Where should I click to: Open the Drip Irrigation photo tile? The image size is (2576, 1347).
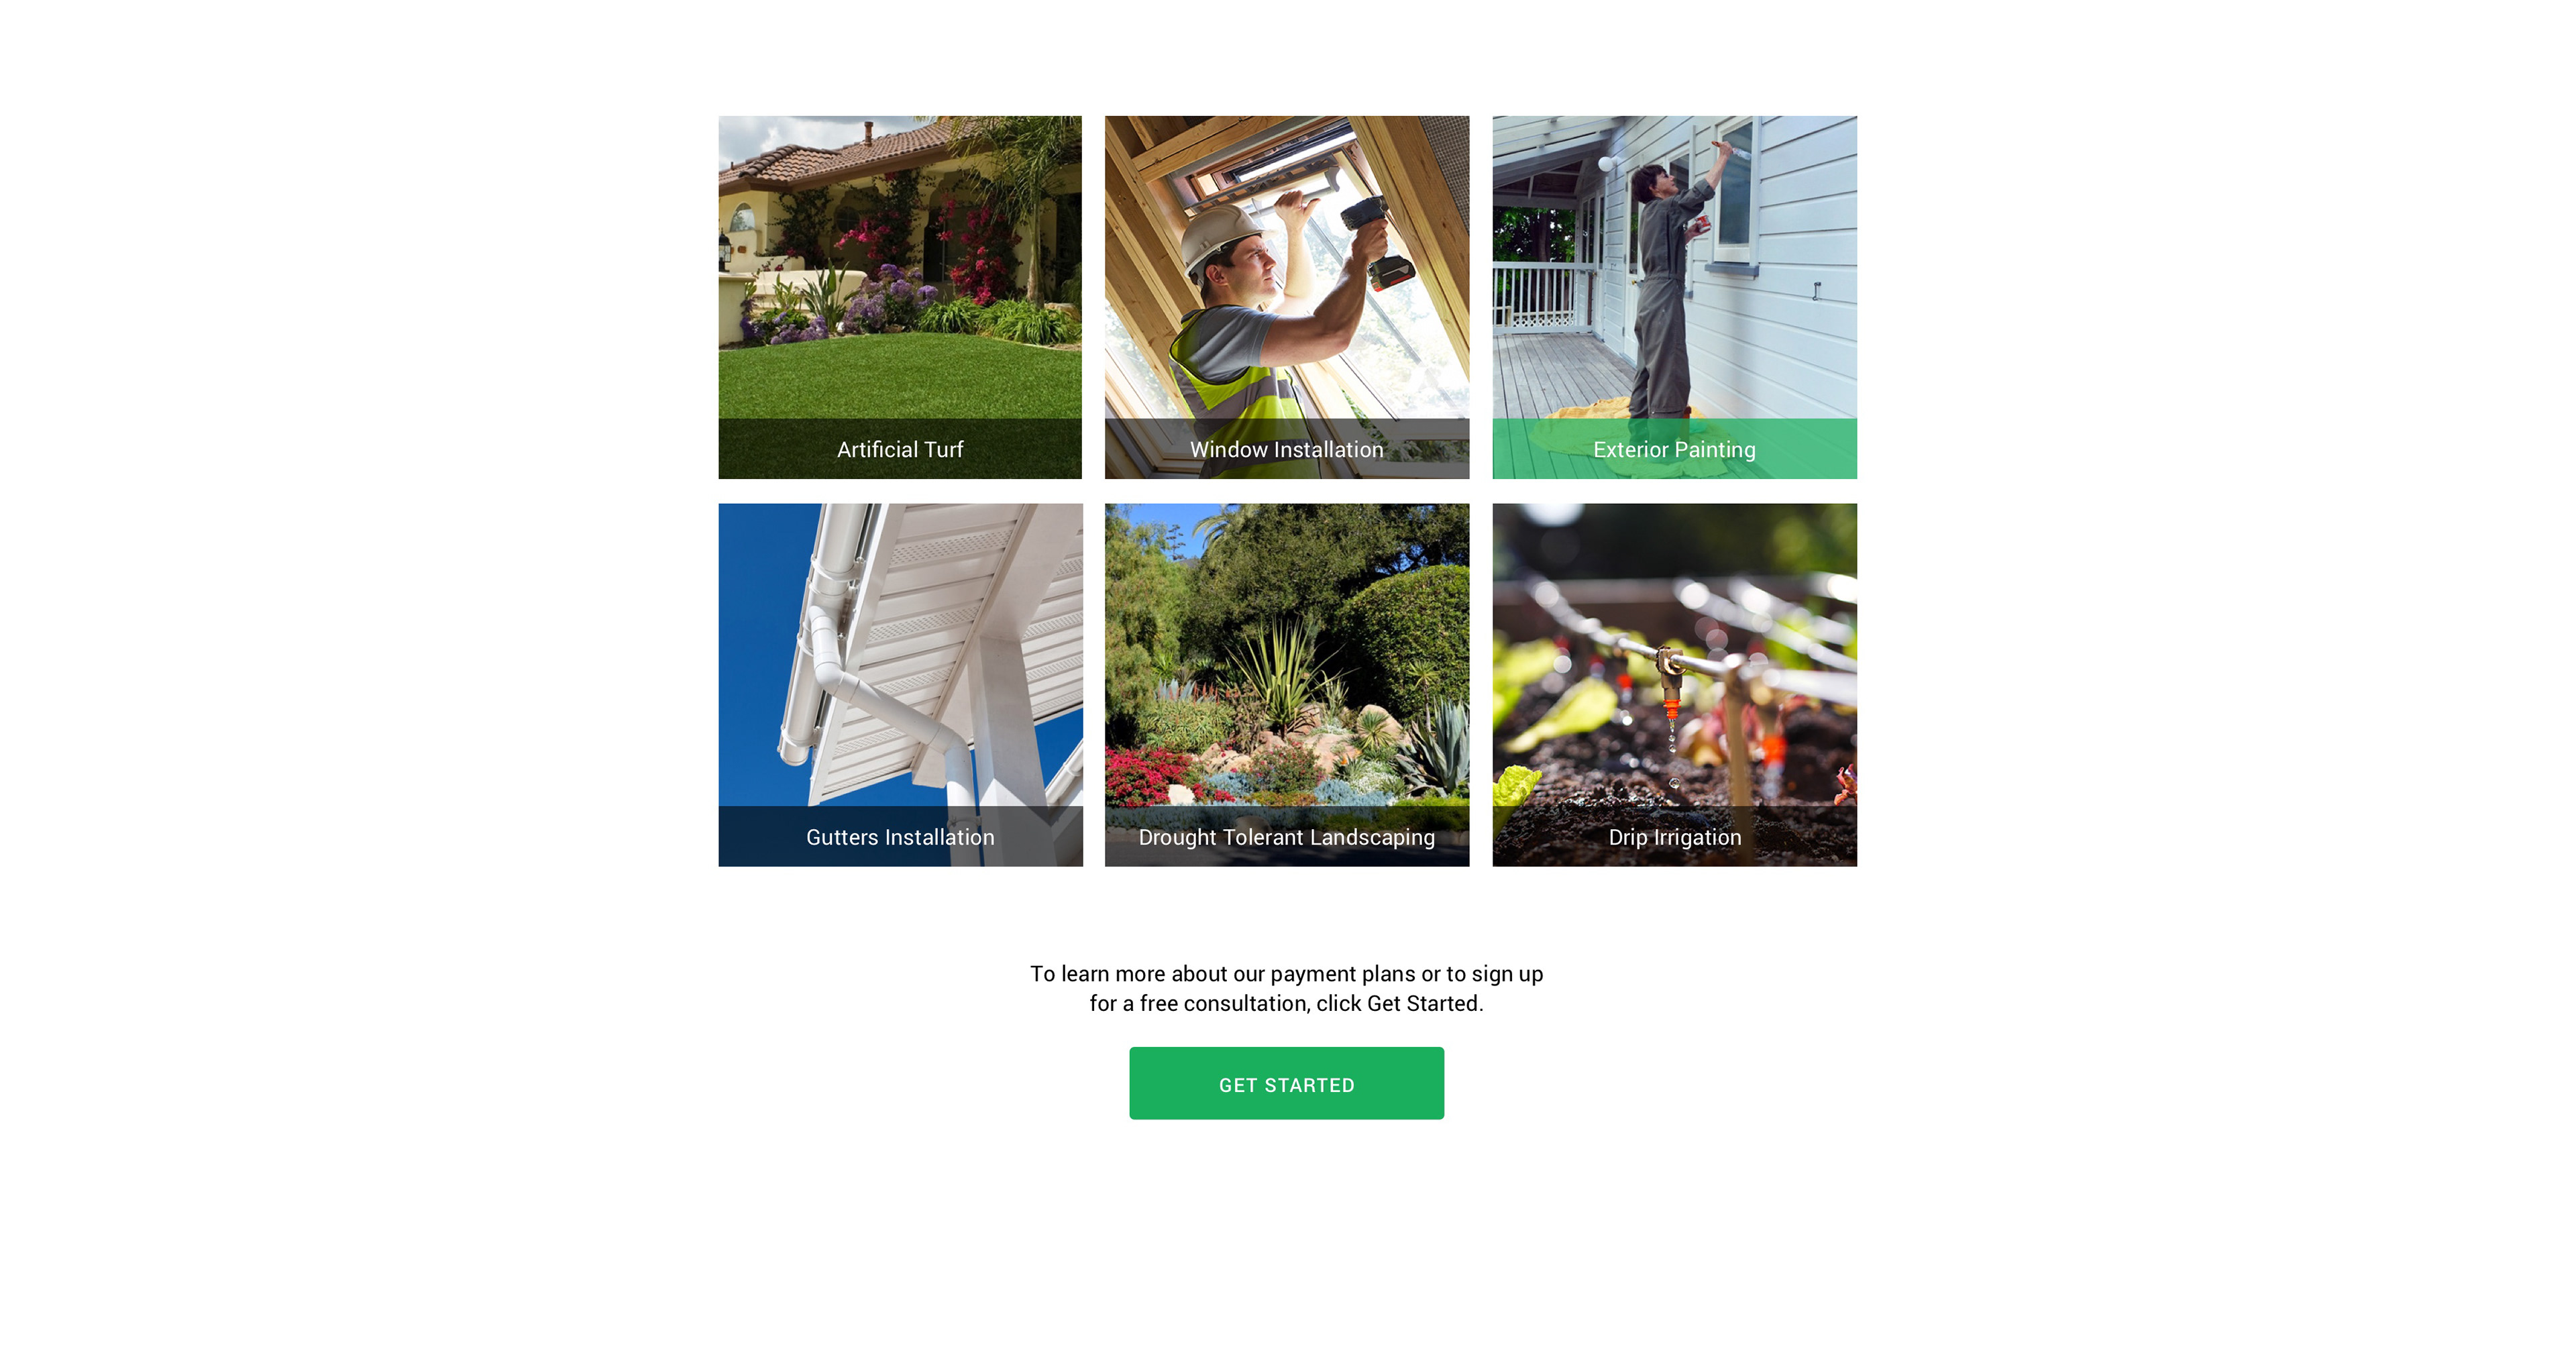(1675, 685)
